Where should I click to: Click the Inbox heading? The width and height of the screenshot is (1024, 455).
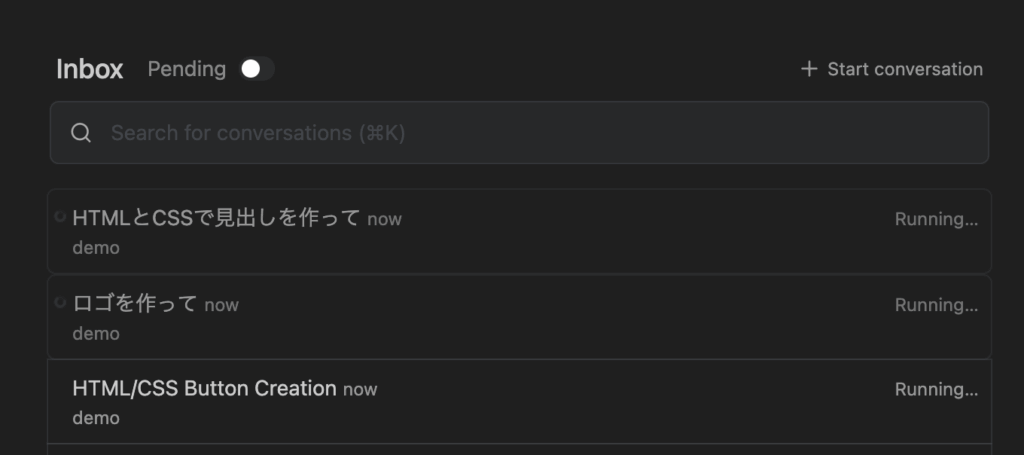click(90, 69)
